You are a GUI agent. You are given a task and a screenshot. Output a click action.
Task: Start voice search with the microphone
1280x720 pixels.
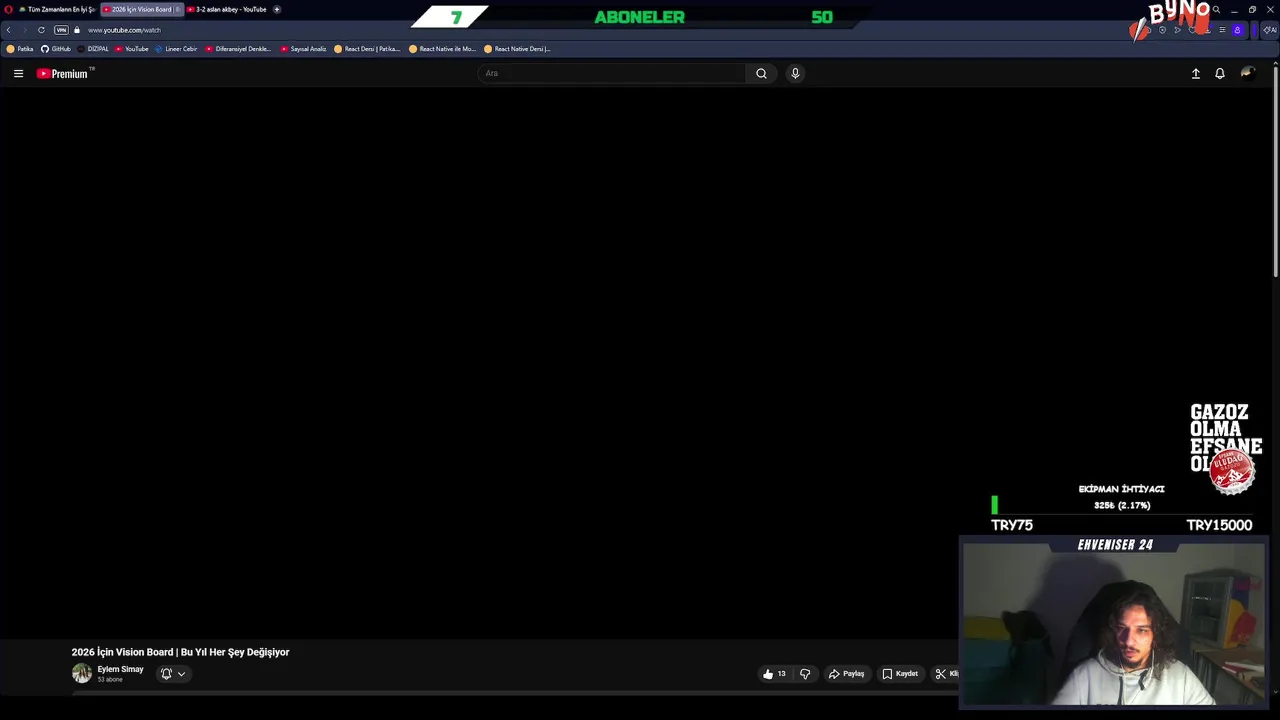coord(795,73)
